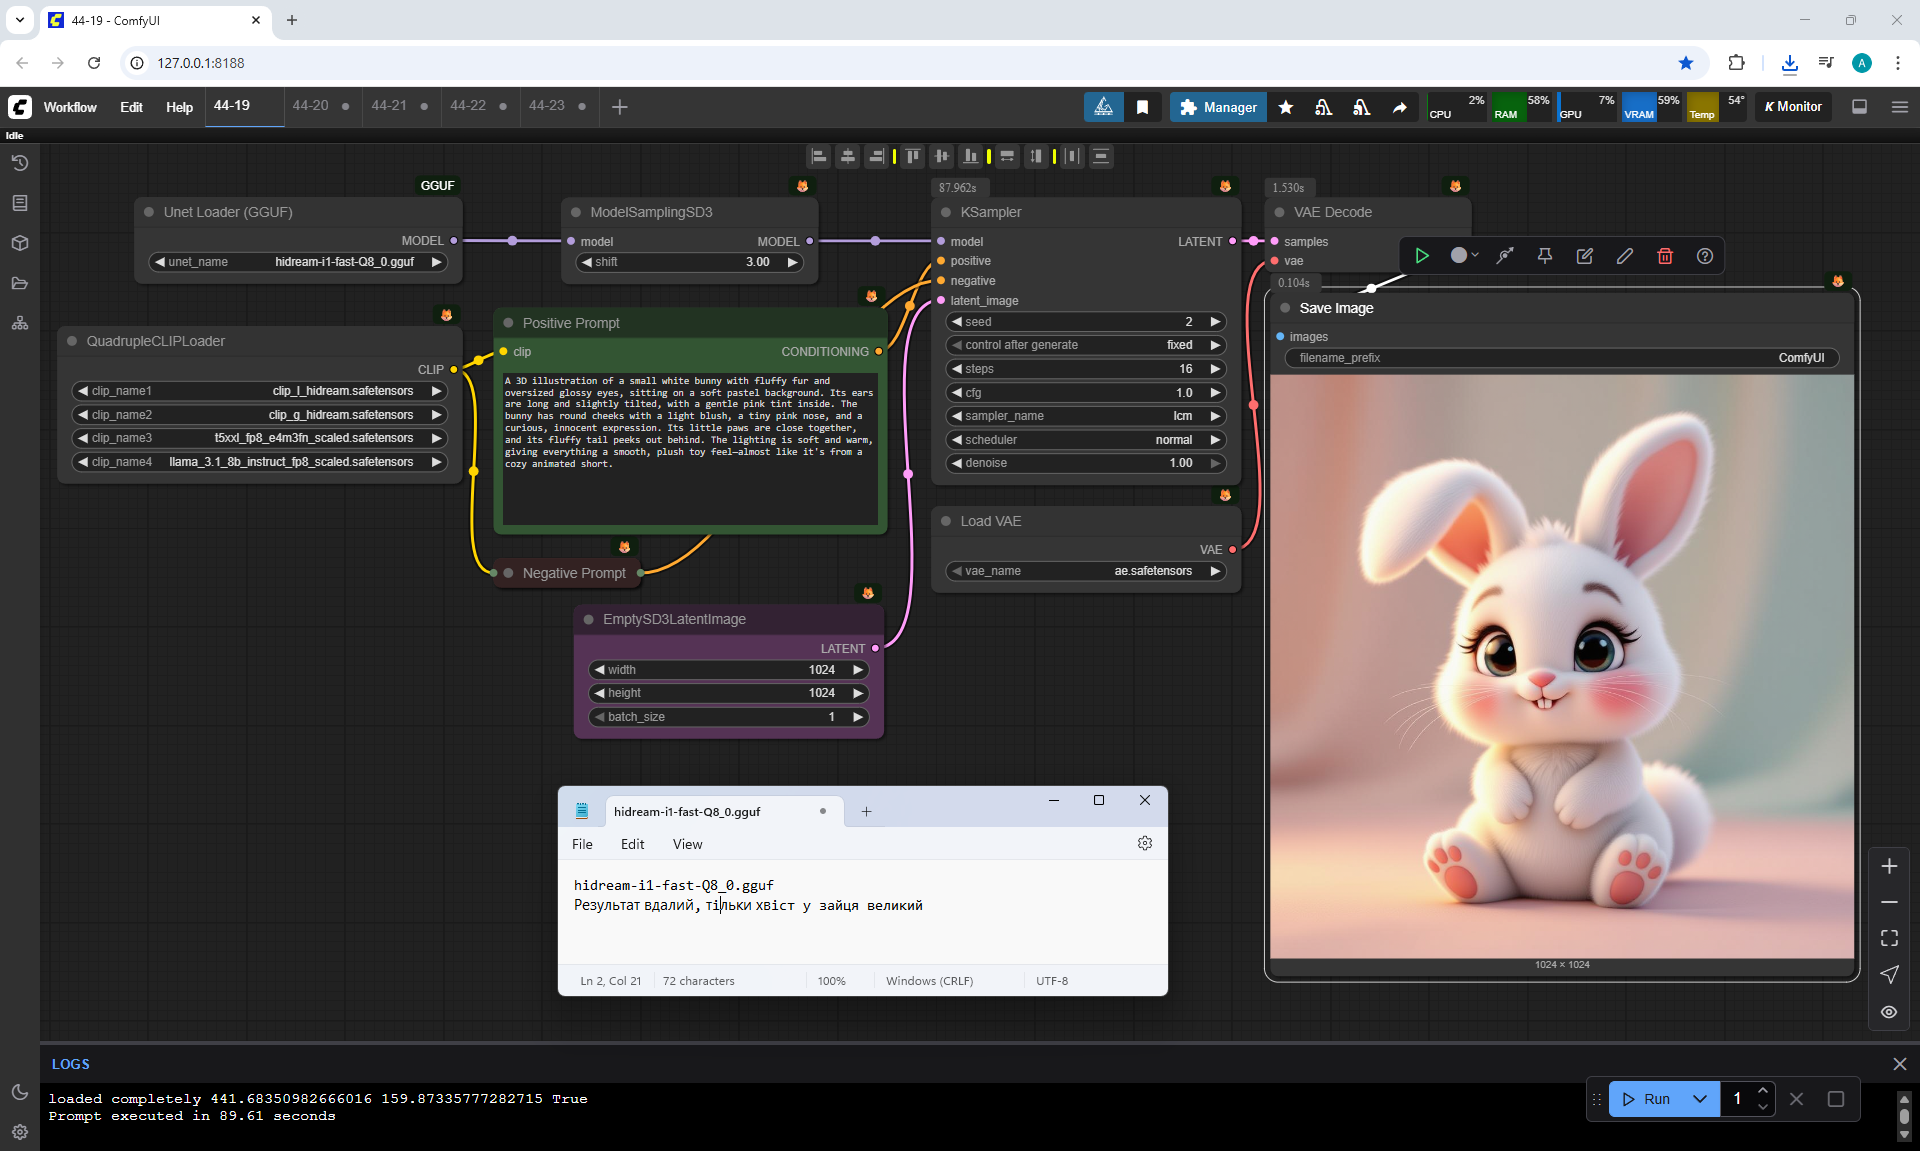Click the filename_prefix field in Save Image
The width and height of the screenshot is (1920, 1151).
[1561, 358]
